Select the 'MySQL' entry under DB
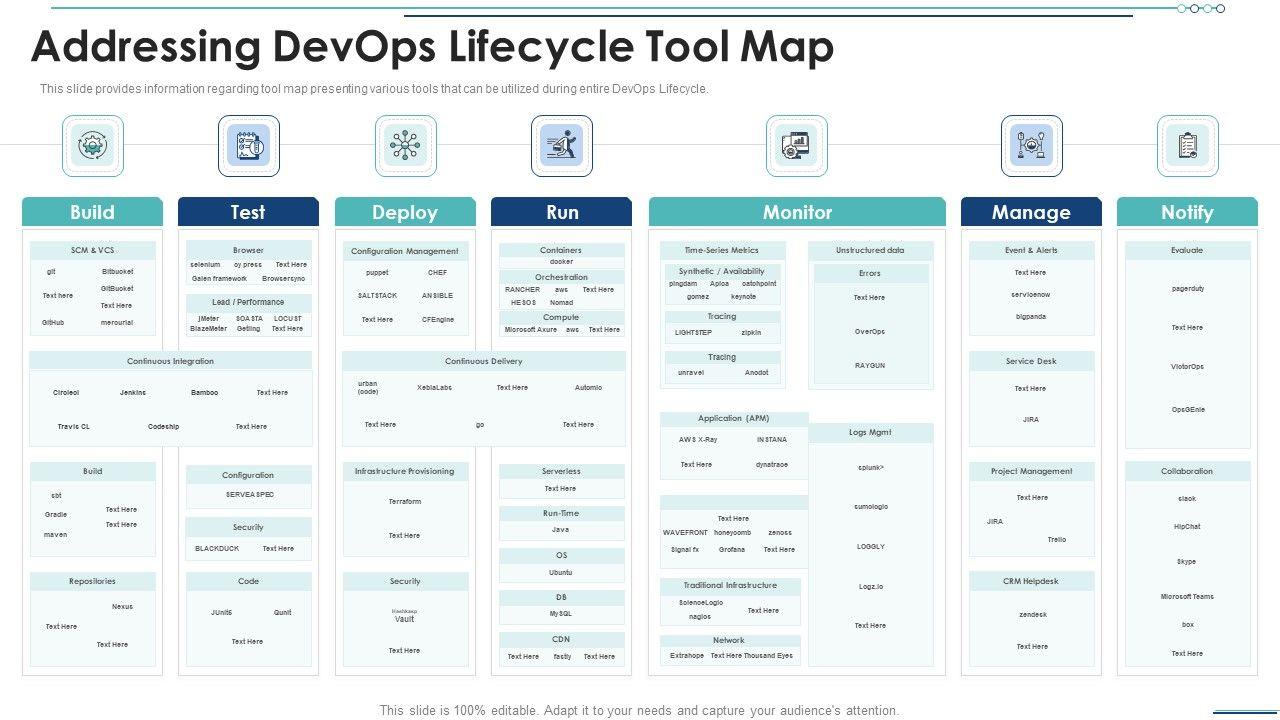 561,613
